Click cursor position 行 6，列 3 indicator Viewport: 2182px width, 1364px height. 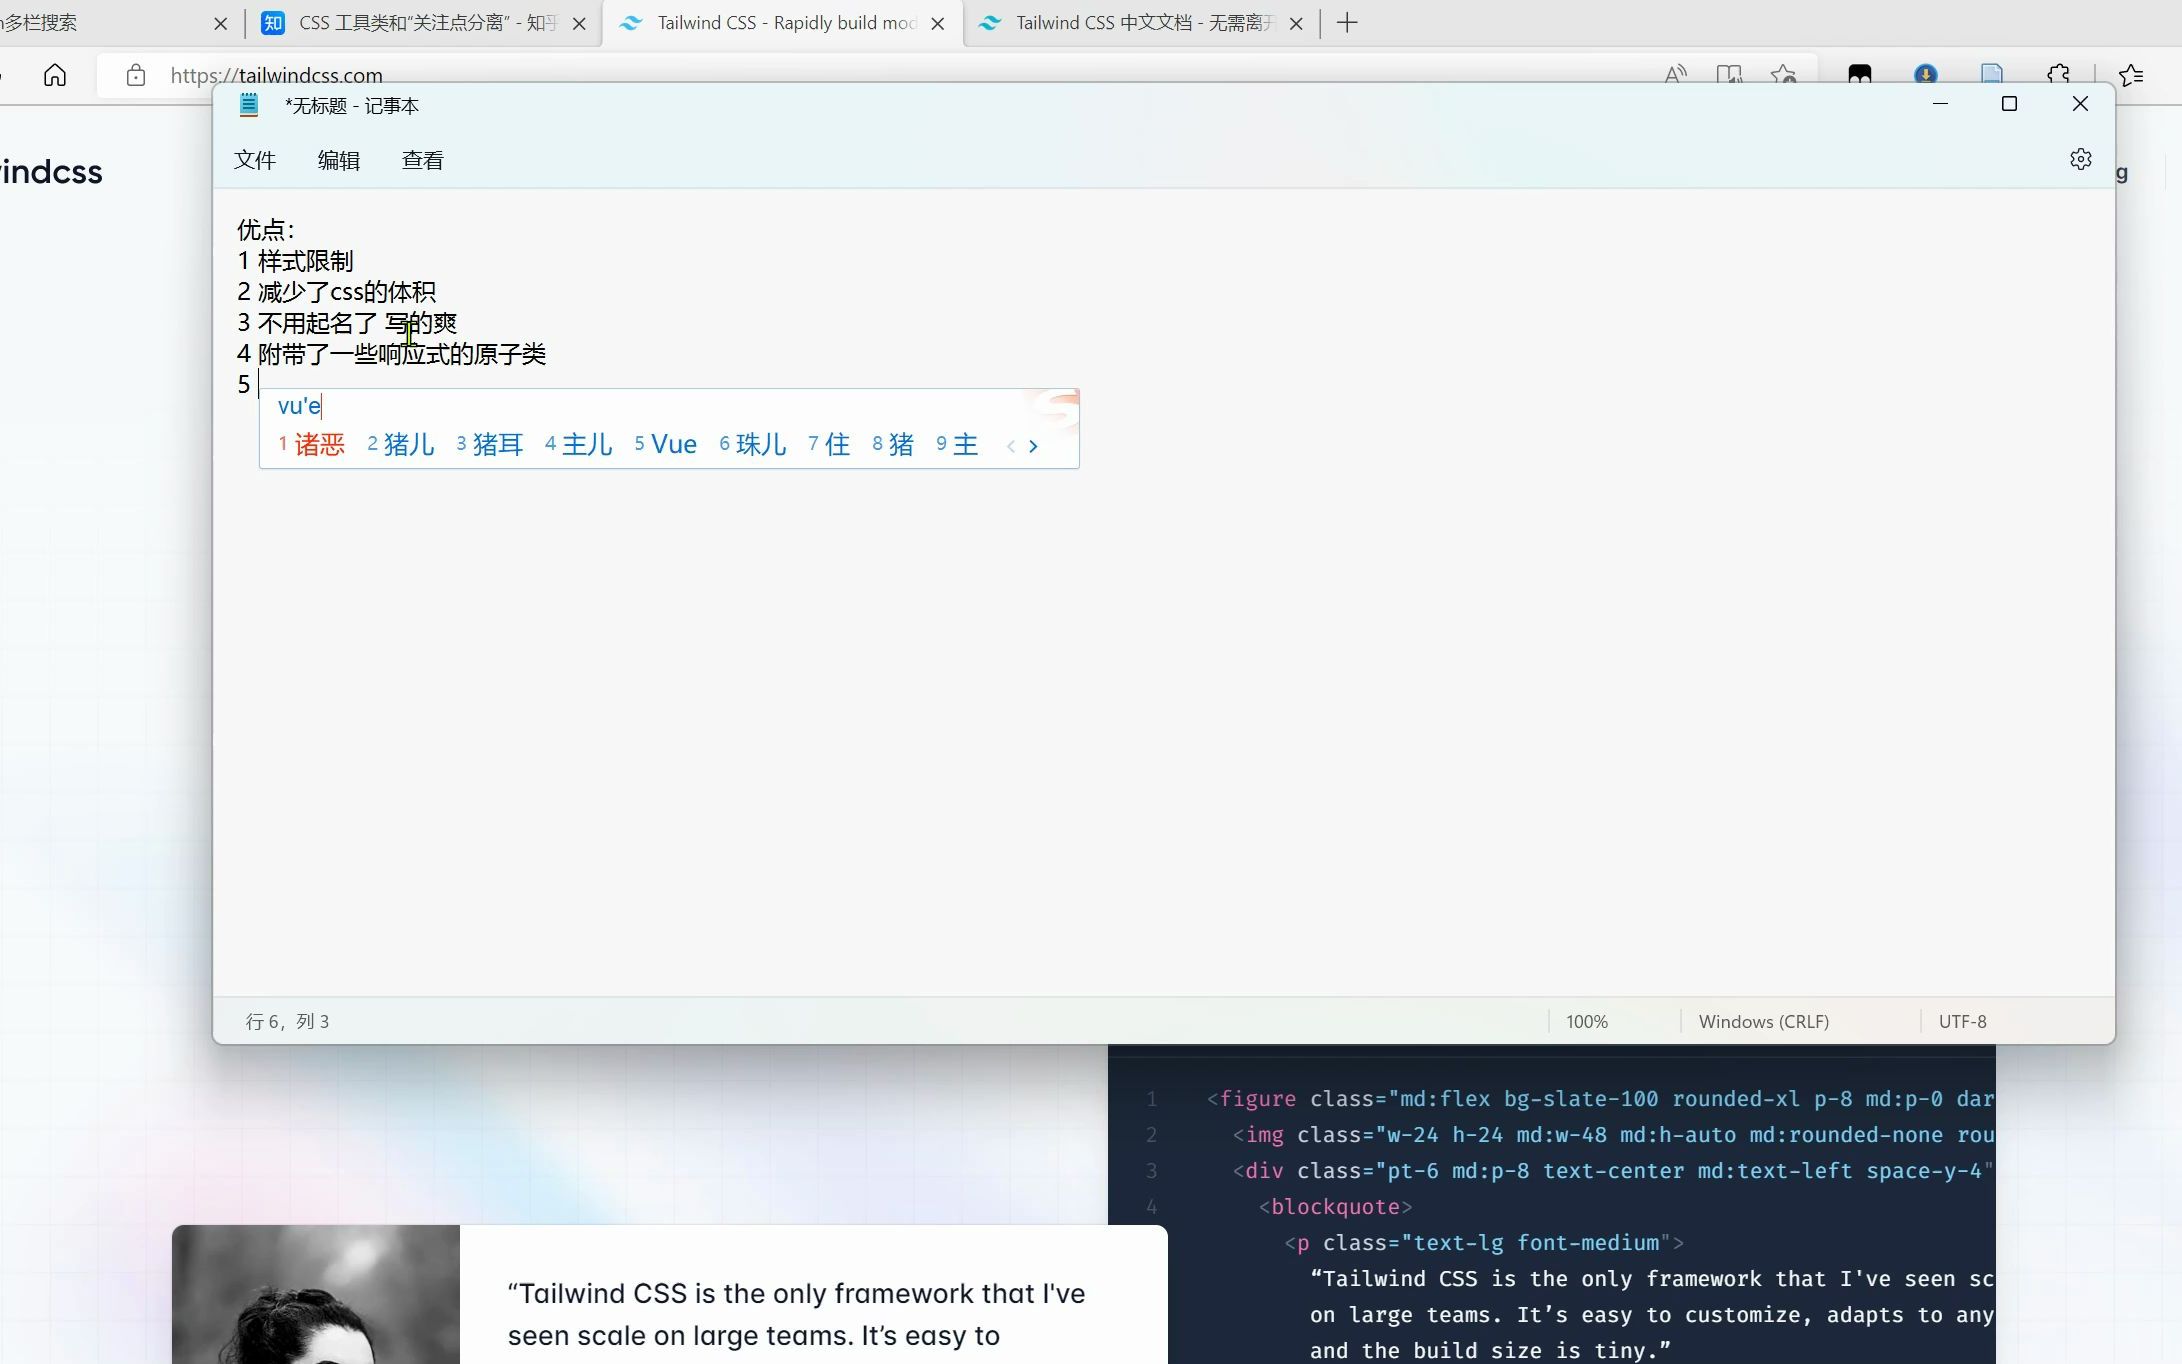pos(288,1022)
